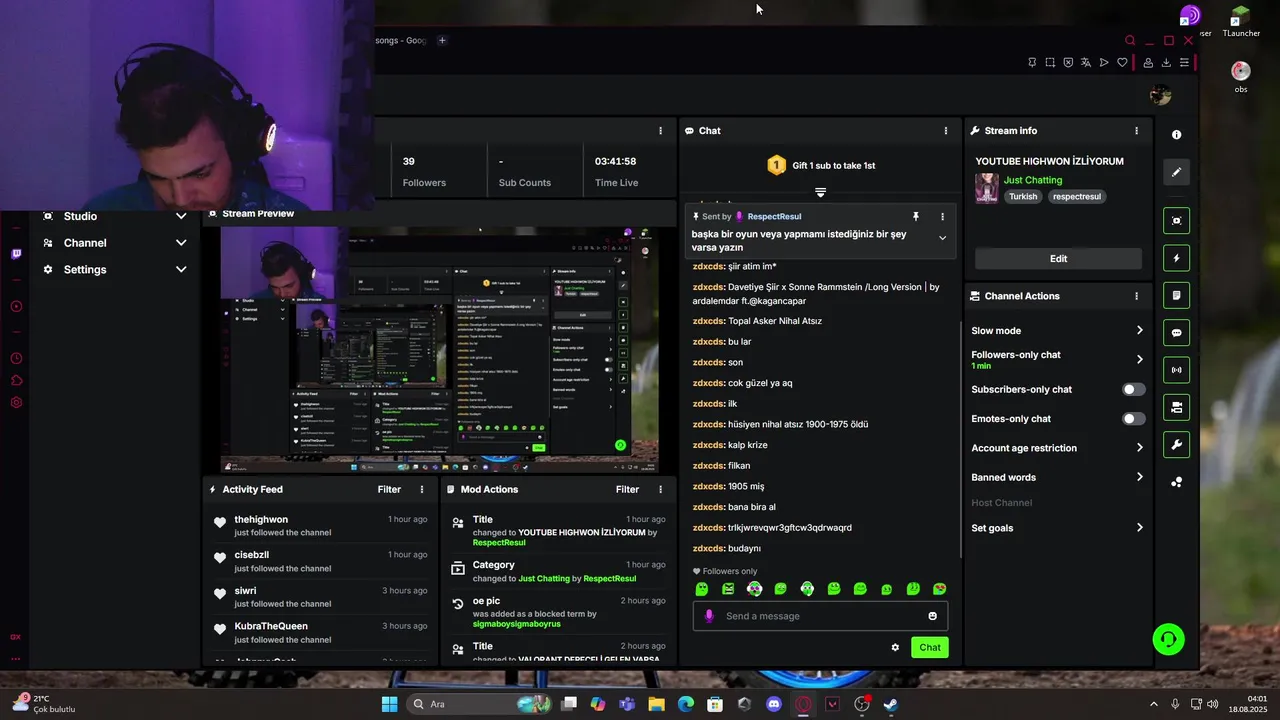
Task: Click the Stream Preview video thumbnail
Action: pyautogui.click(x=439, y=348)
